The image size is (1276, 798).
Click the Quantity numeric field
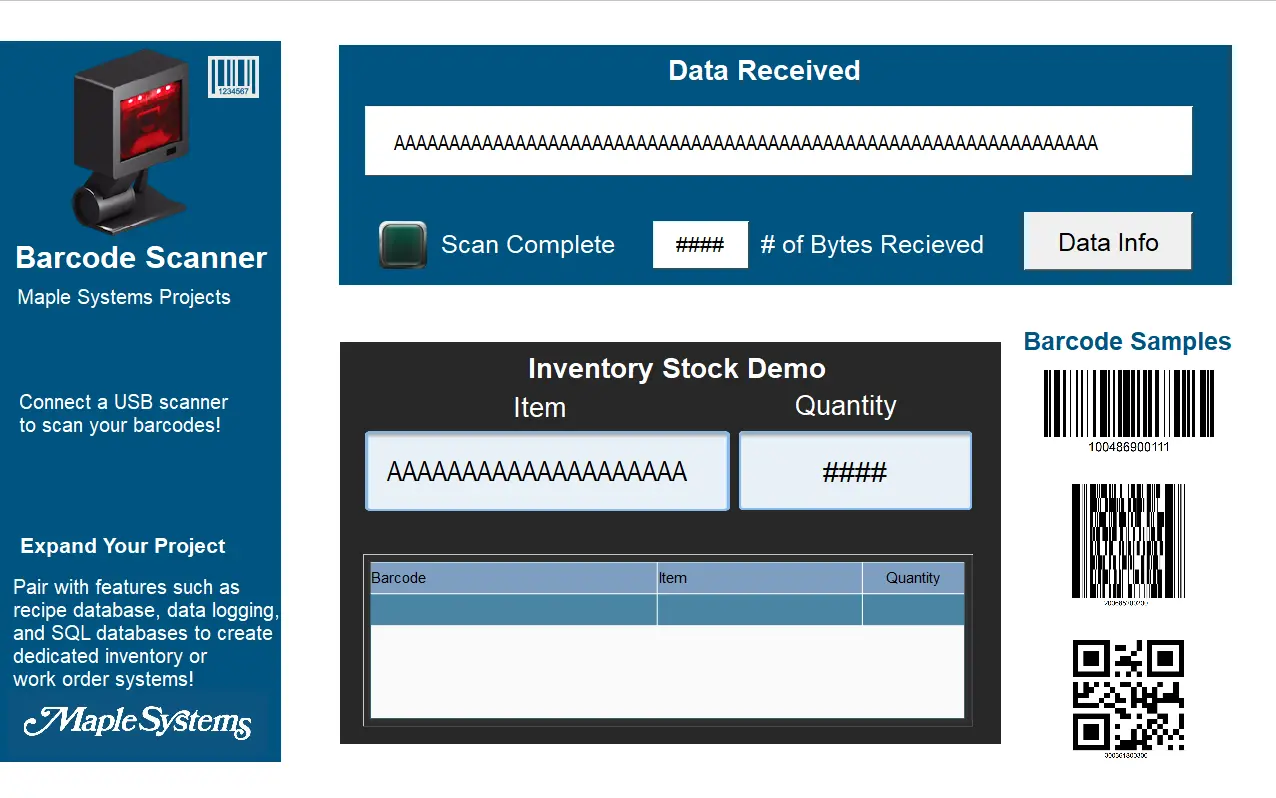855,471
